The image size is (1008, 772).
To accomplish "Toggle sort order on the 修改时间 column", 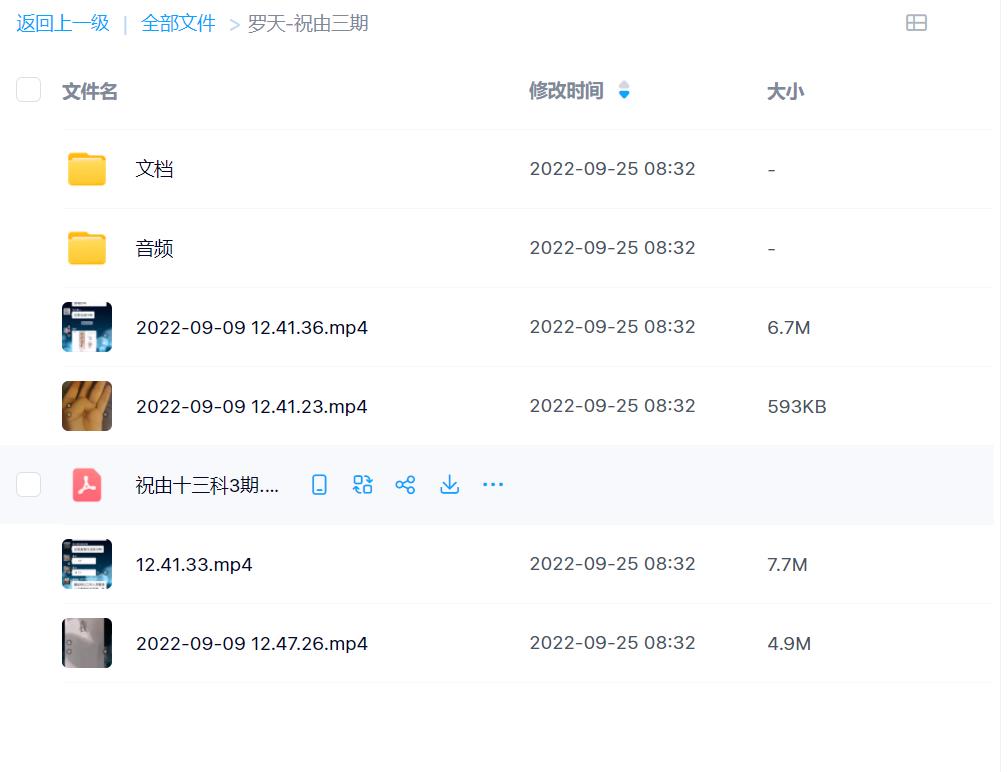I will tap(623, 90).
